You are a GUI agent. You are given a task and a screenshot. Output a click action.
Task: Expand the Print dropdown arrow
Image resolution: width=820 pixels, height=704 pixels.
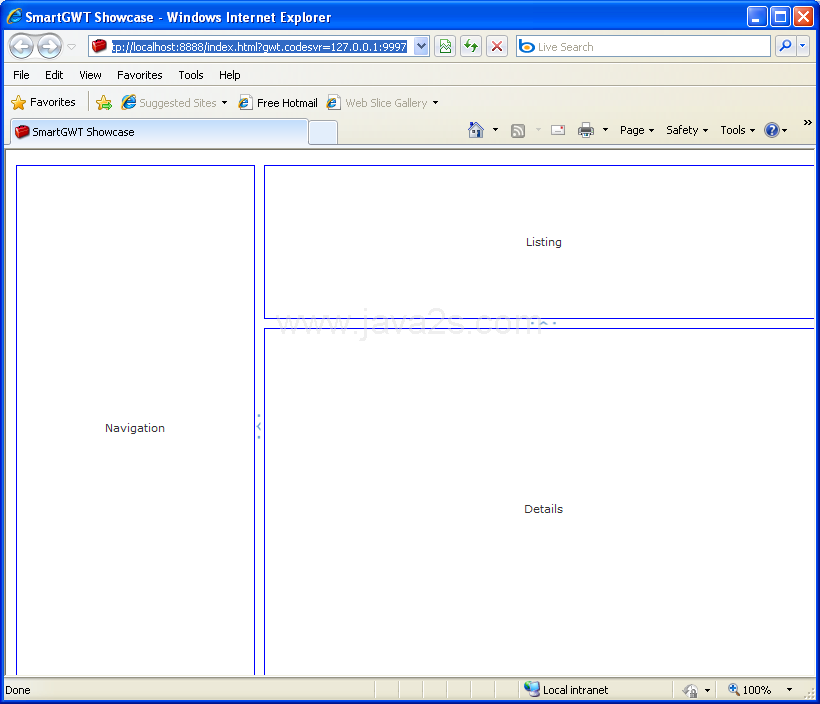605,130
